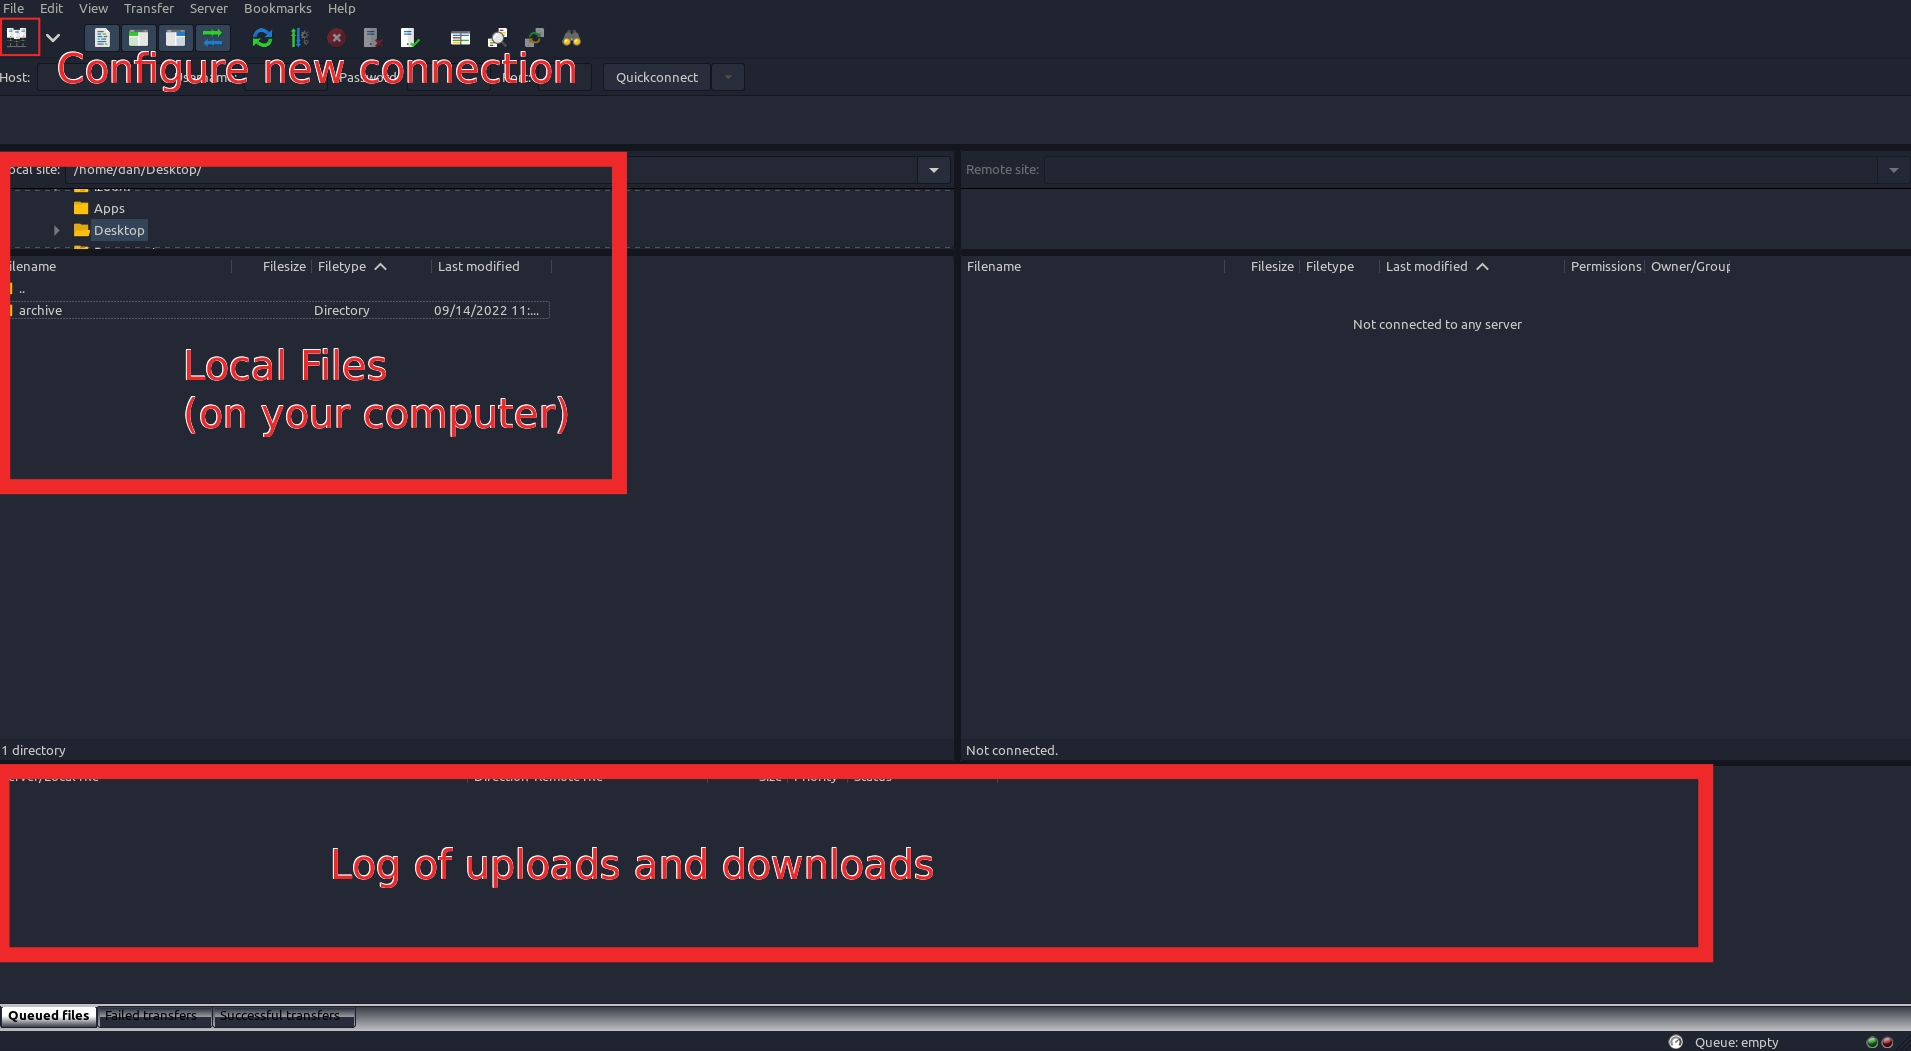Open the Quickconnect history dropdown arrow
Viewport: 1911px width, 1051px height.
(x=728, y=77)
